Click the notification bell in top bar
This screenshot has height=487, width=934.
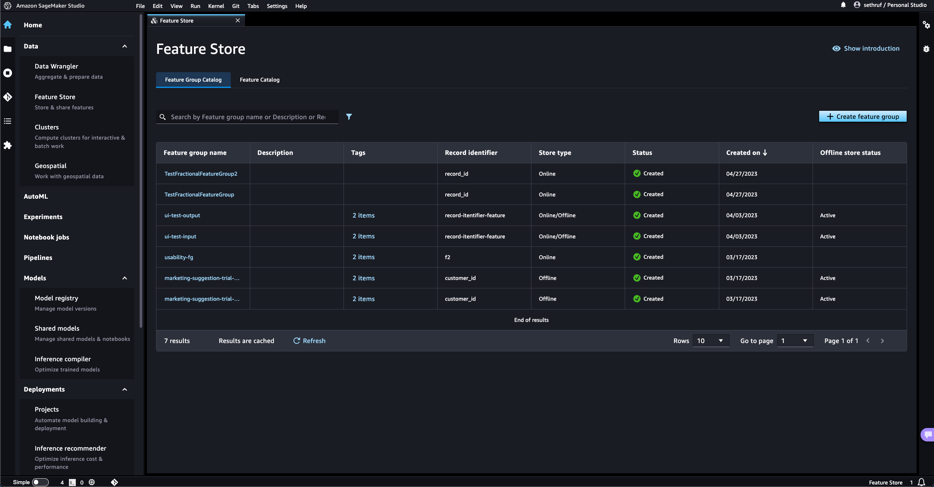pyautogui.click(x=843, y=5)
